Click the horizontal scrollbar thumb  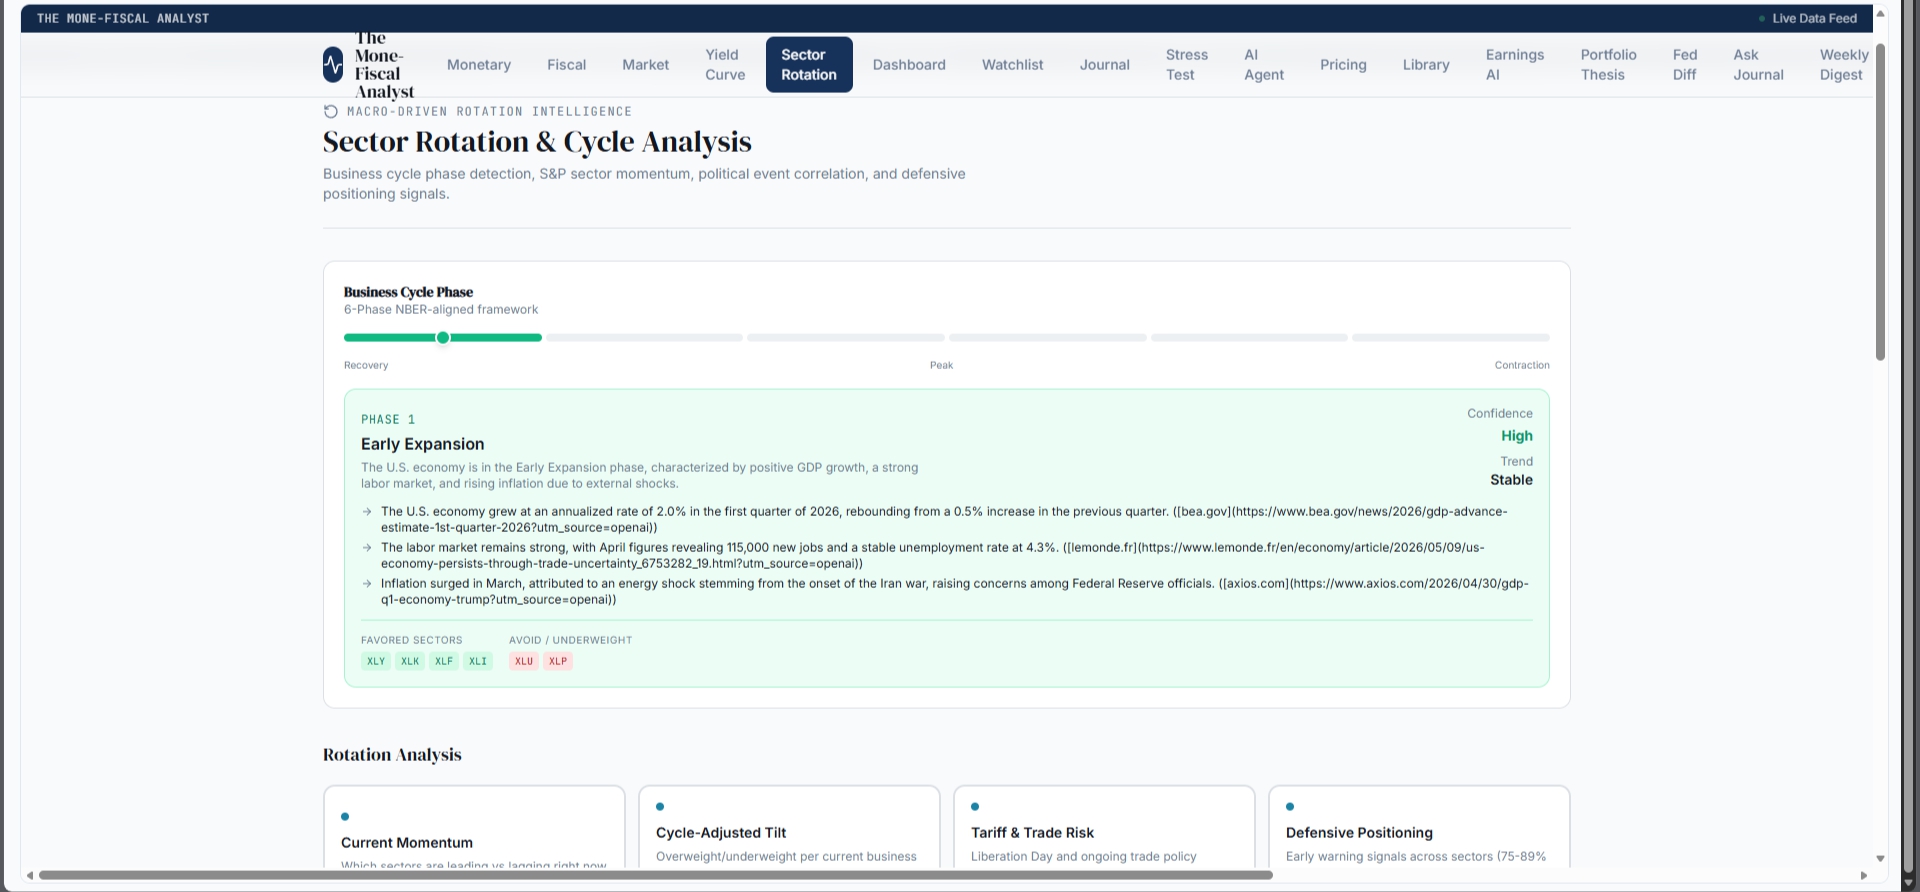(x=655, y=875)
